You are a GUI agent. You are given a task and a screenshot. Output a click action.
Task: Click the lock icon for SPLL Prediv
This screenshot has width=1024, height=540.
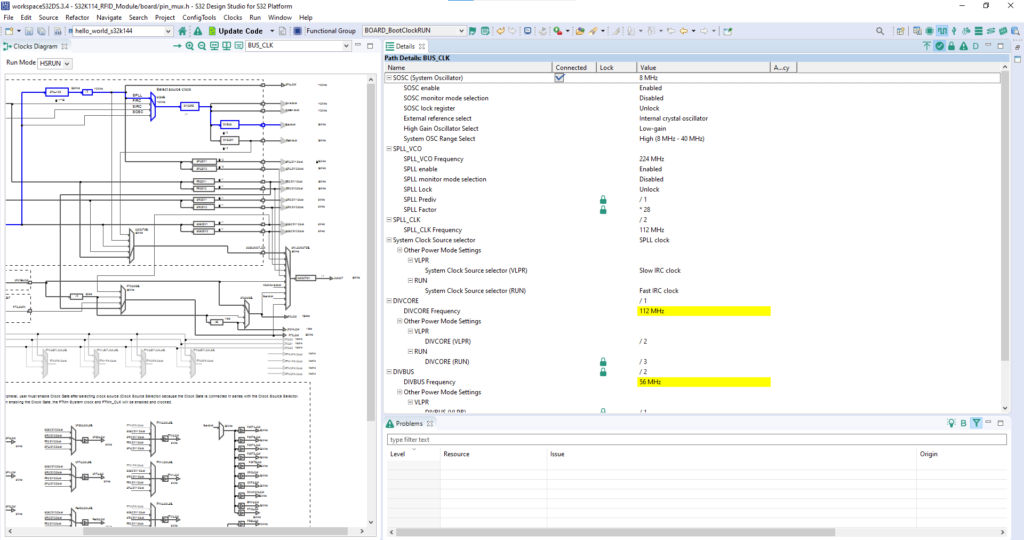click(x=603, y=200)
